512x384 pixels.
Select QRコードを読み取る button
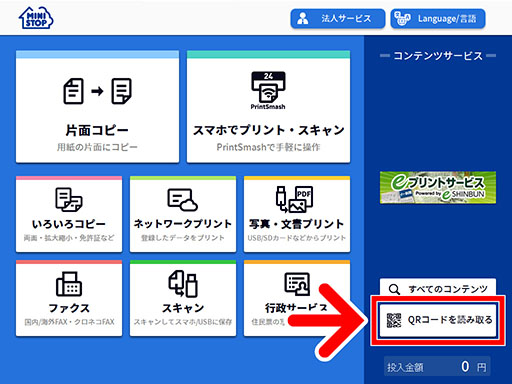[438, 320]
